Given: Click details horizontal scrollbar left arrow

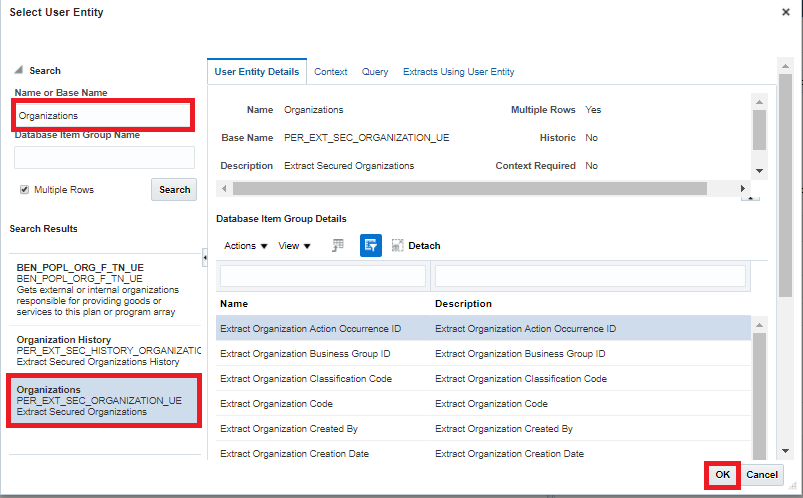Looking at the screenshot, I should click(224, 189).
